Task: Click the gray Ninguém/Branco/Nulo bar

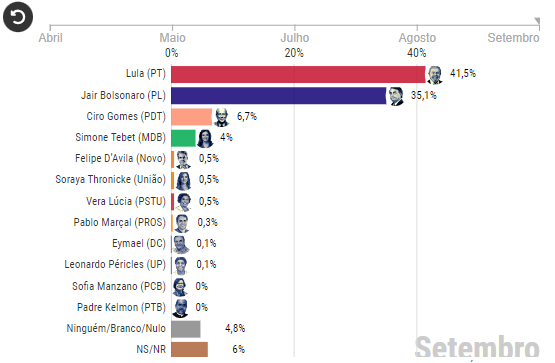Action: 186,329
